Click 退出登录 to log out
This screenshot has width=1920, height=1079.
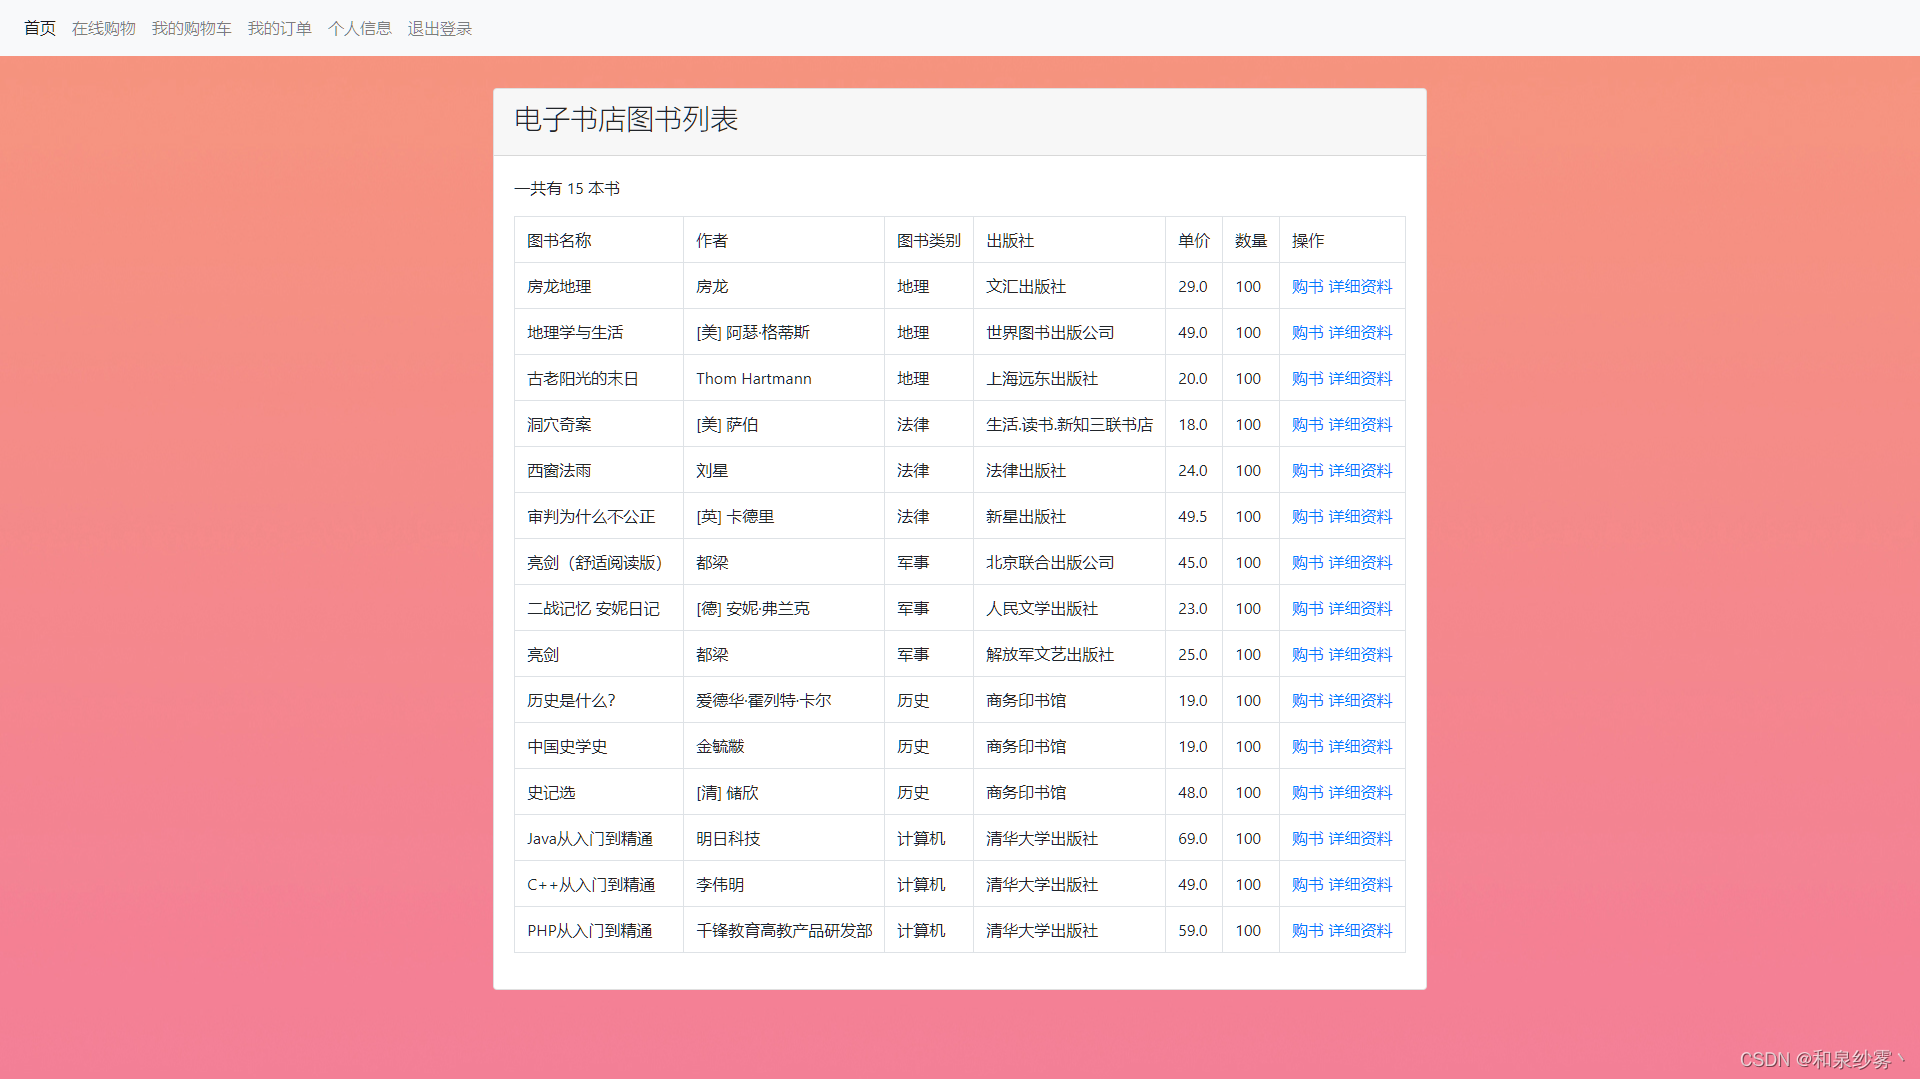point(439,28)
